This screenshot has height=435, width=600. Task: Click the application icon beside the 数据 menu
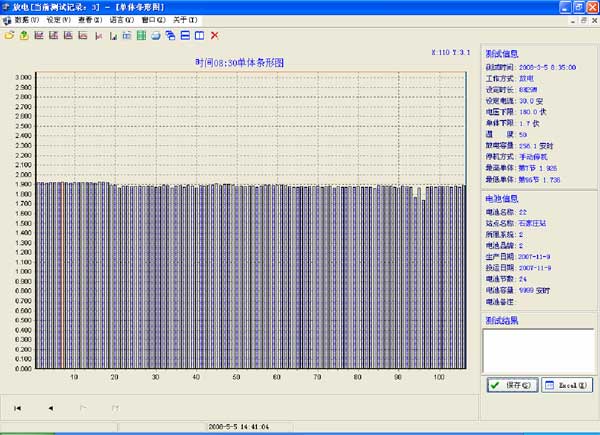click(7, 20)
